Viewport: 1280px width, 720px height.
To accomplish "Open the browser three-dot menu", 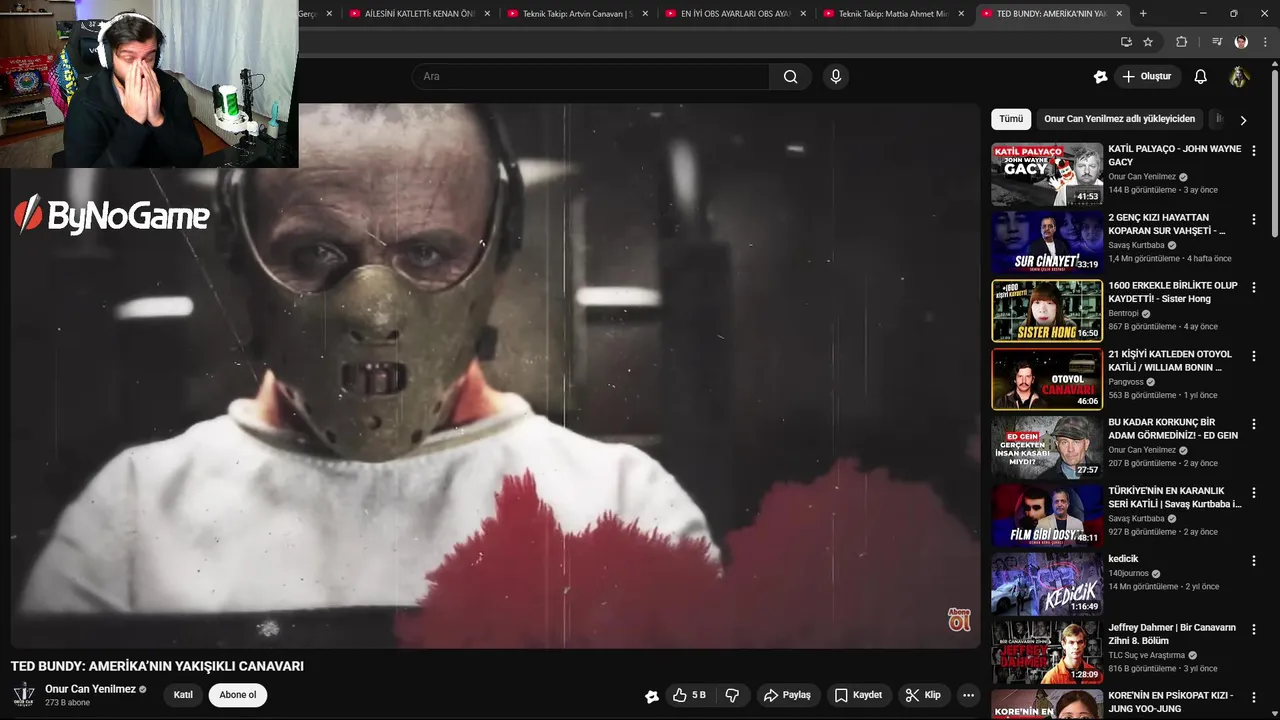I will tap(1265, 42).
